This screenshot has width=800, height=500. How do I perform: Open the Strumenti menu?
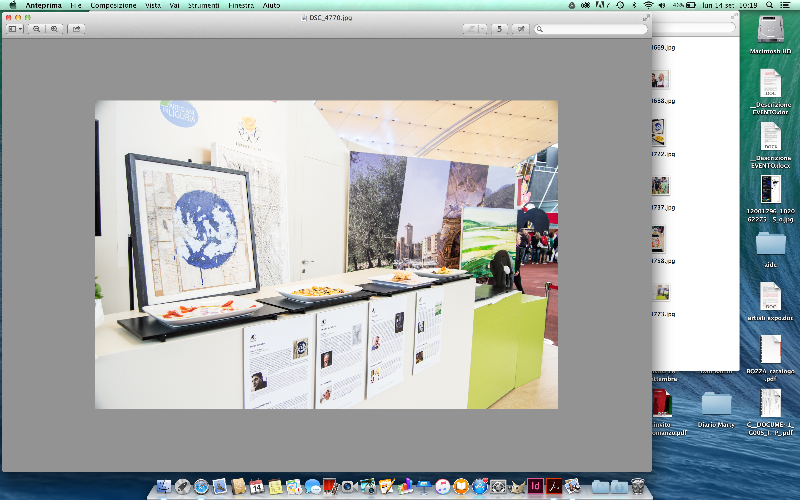[x=204, y=5]
